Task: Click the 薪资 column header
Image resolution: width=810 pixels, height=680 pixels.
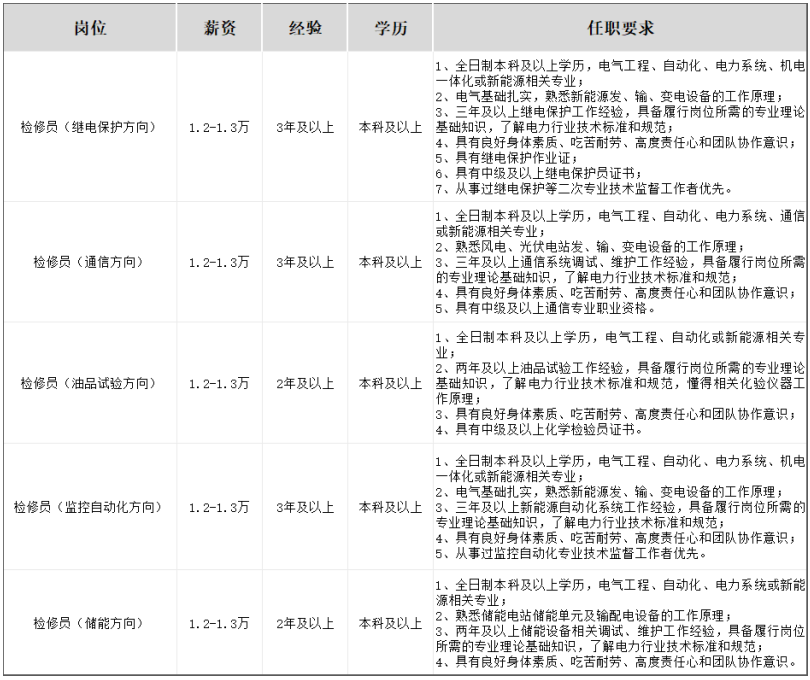Action: [219, 28]
